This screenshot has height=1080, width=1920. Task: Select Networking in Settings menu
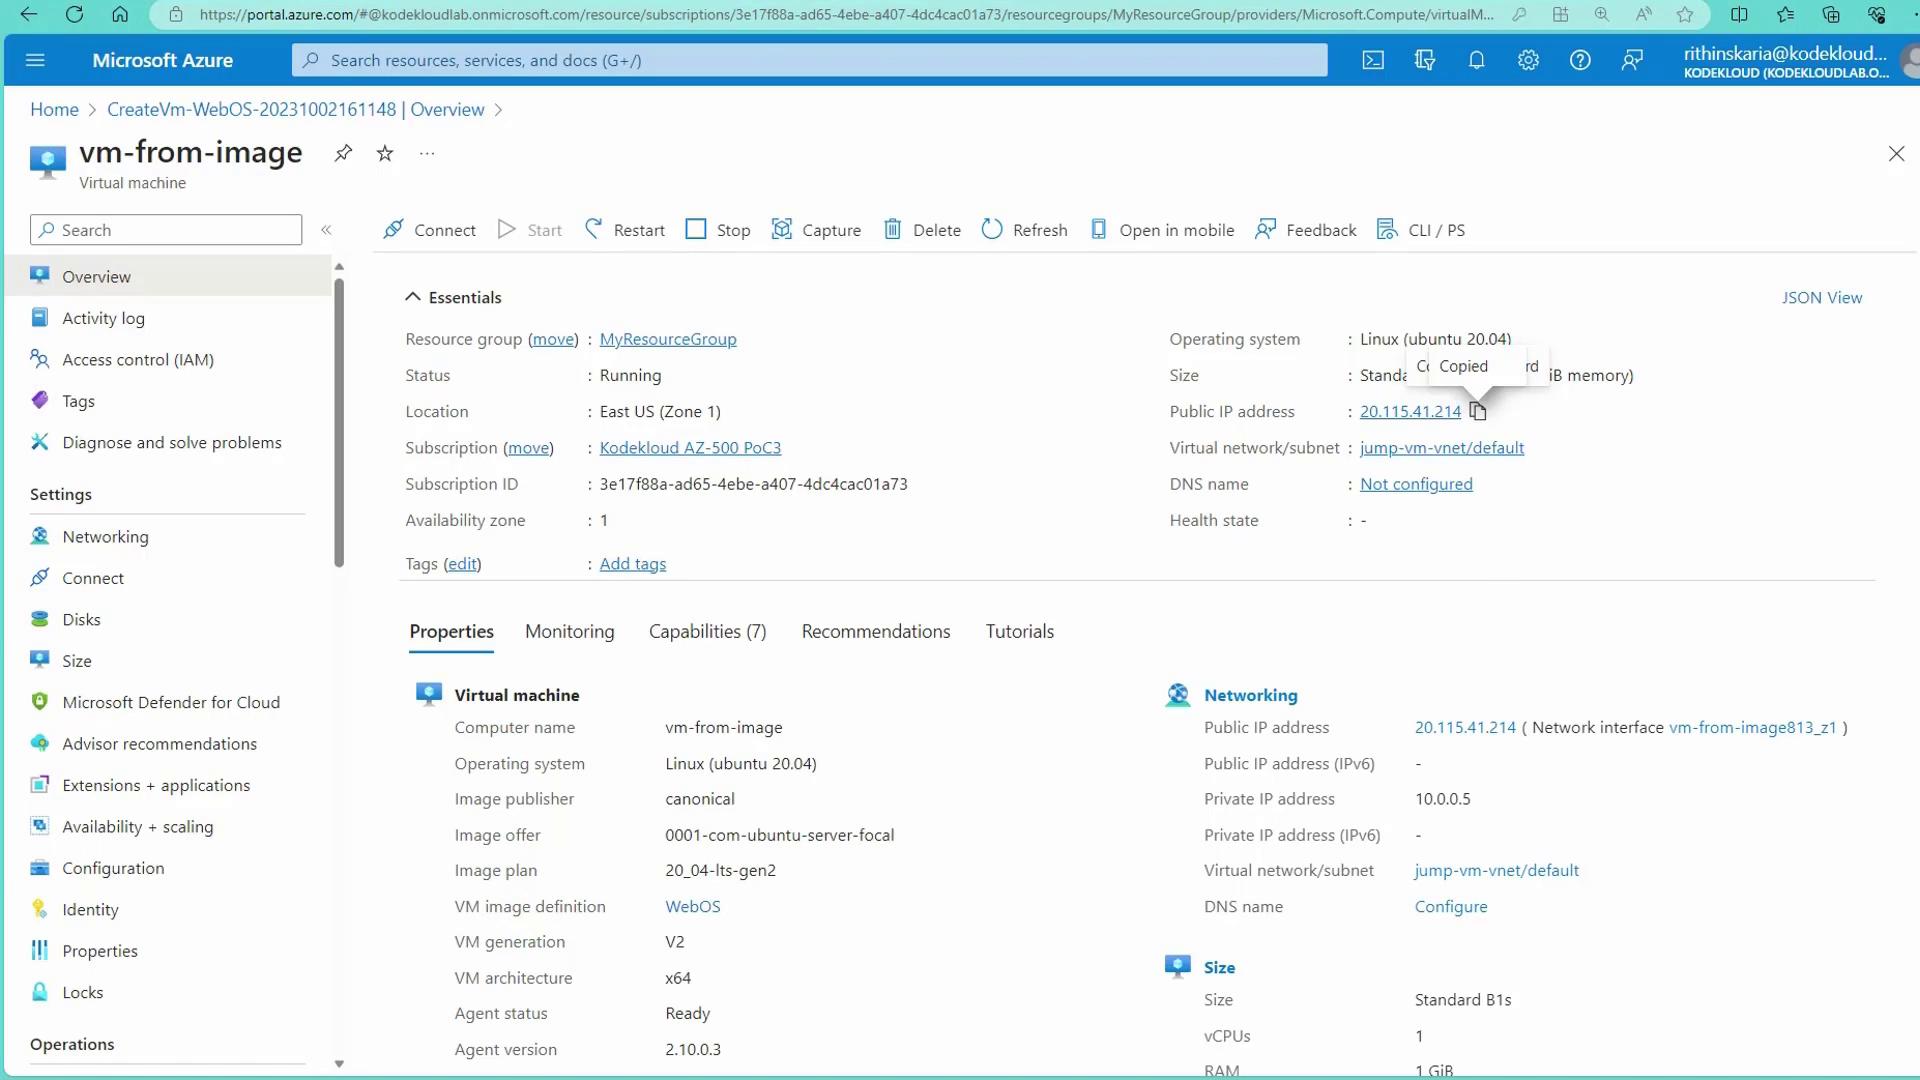pos(105,537)
